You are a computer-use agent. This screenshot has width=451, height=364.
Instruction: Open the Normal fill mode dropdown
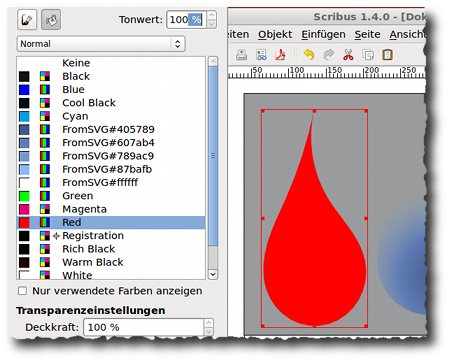101,44
